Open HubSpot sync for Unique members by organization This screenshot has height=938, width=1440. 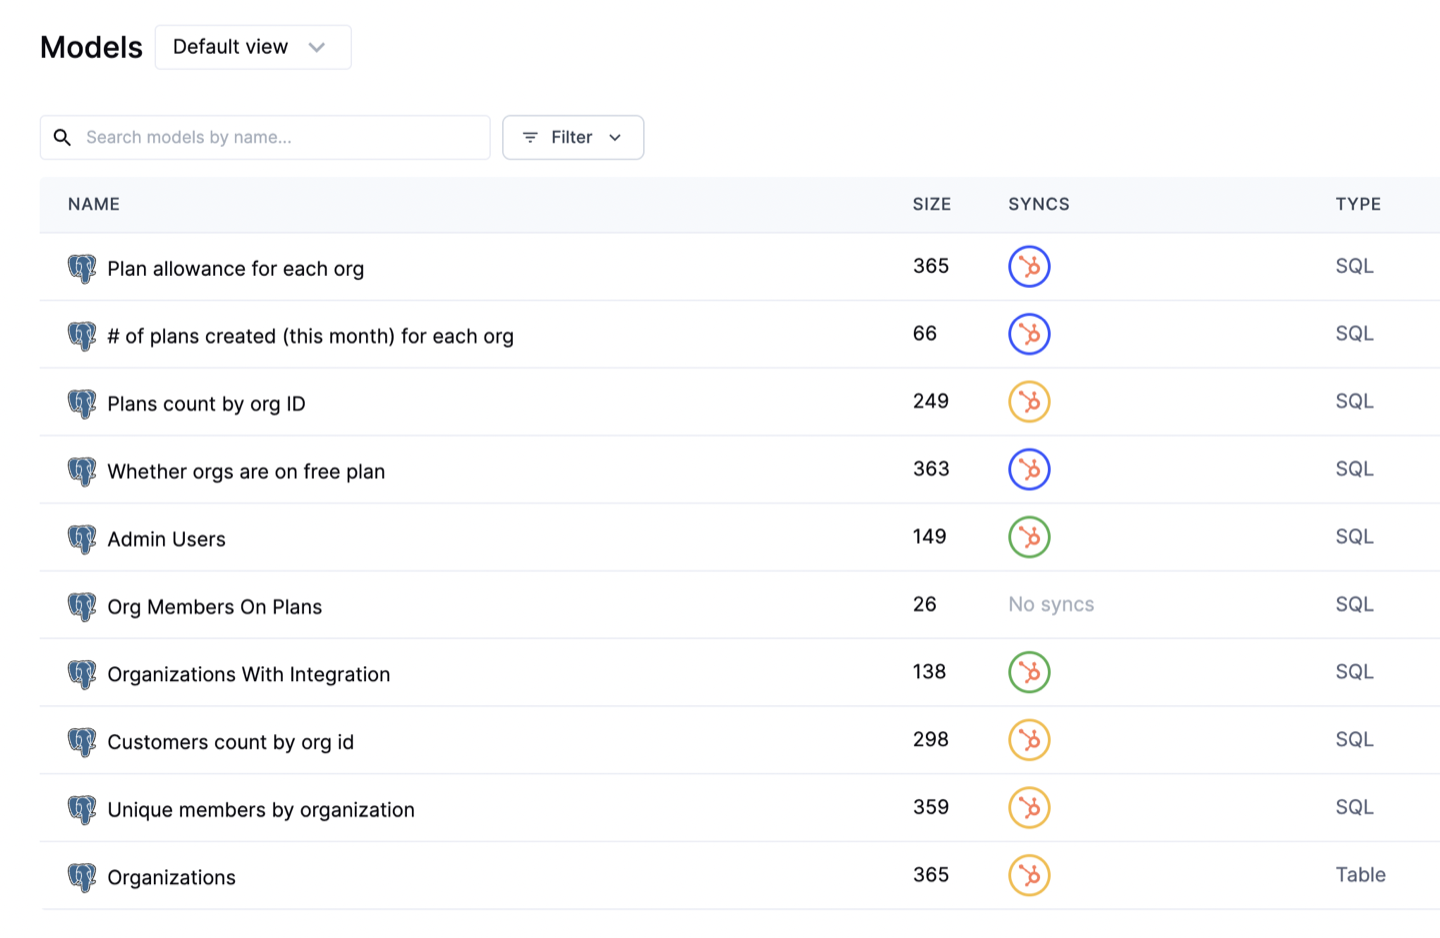point(1029,808)
